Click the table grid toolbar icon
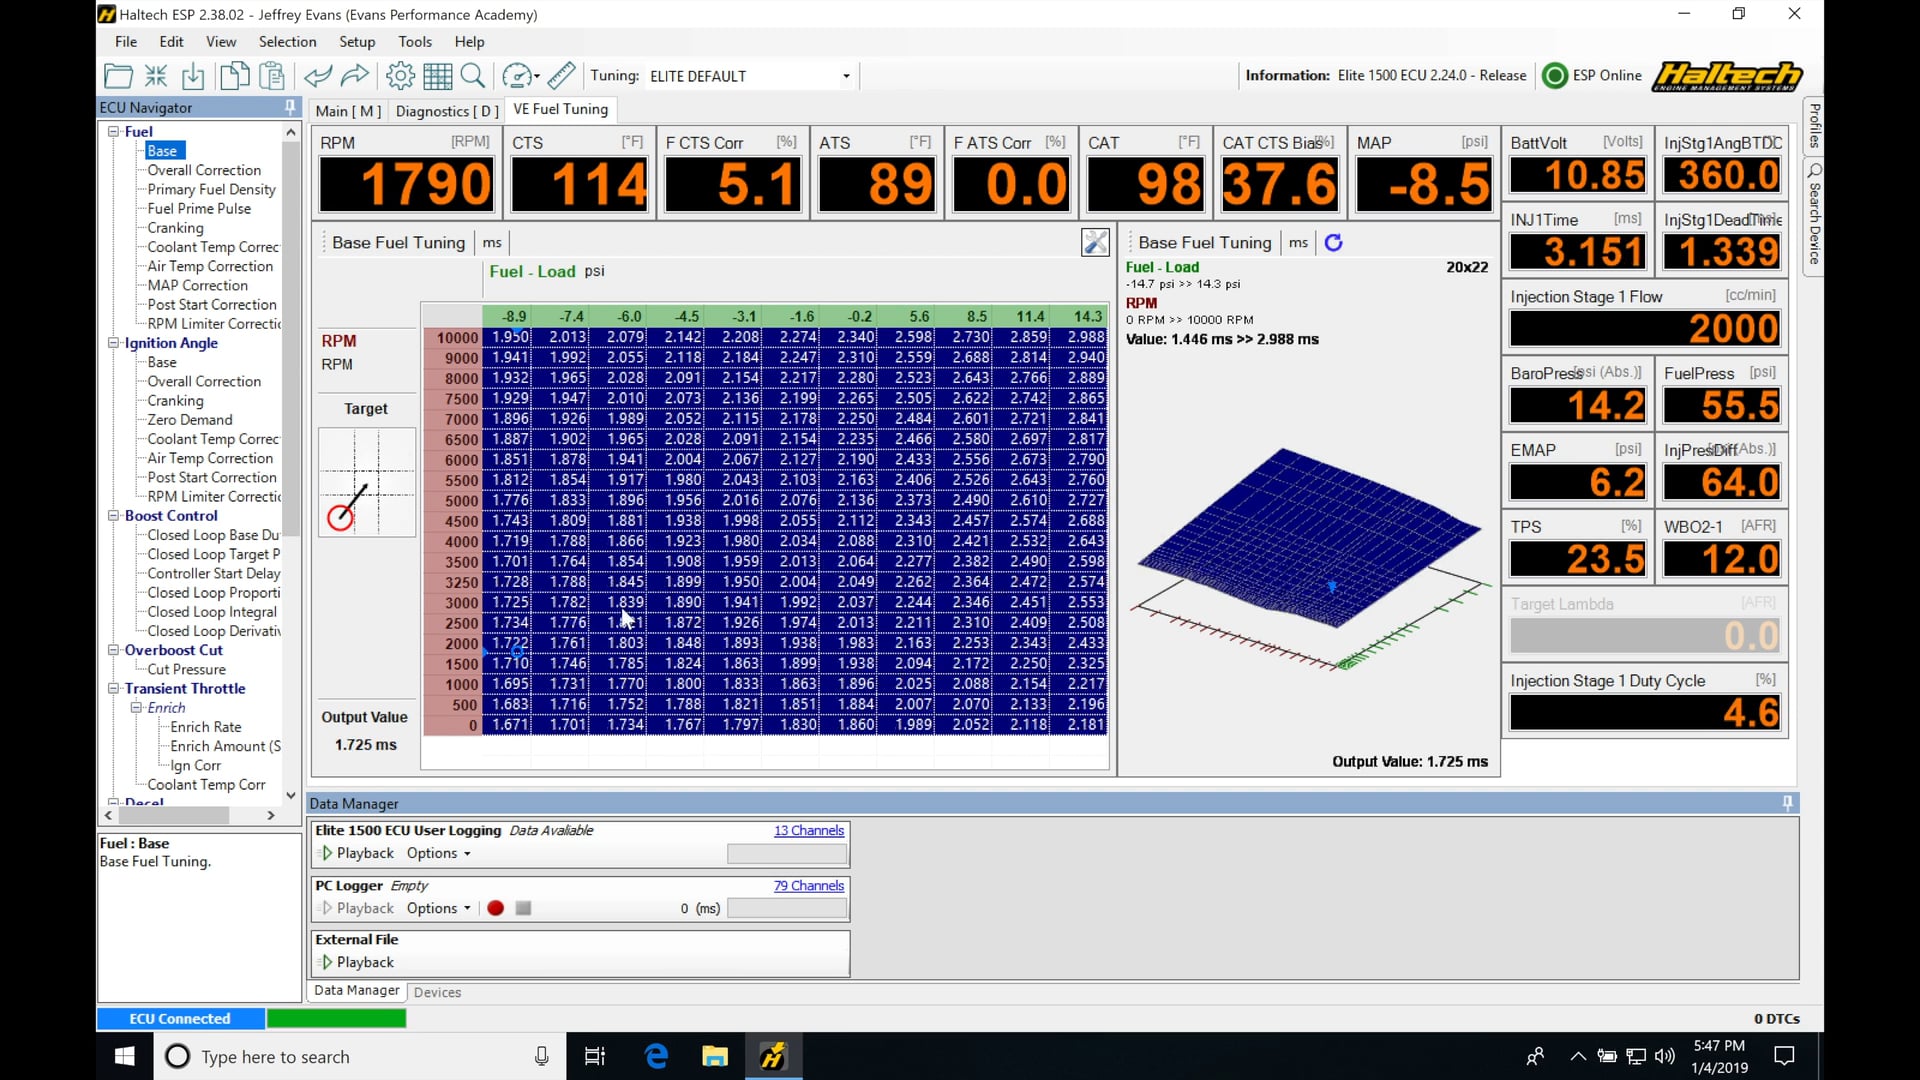The width and height of the screenshot is (1920, 1080). [x=437, y=76]
